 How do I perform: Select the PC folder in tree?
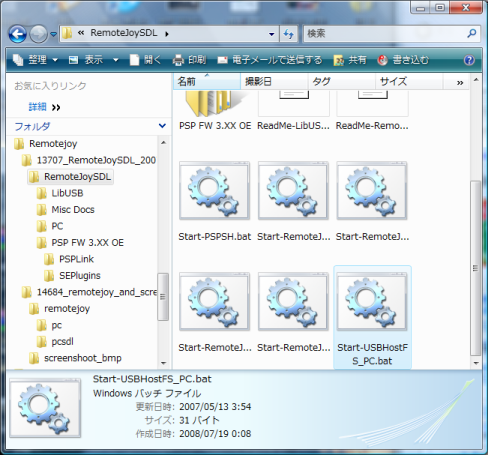(x=50, y=226)
